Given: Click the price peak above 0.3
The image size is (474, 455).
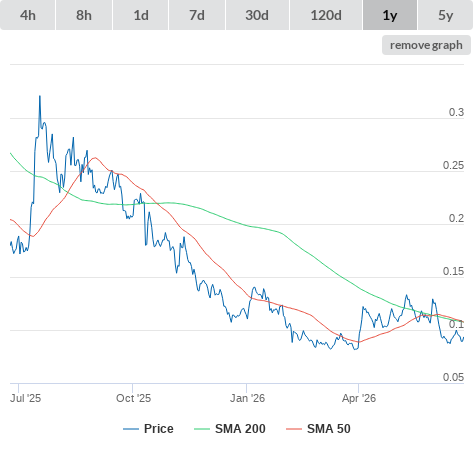Looking at the screenshot, I should [x=40, y=97].
